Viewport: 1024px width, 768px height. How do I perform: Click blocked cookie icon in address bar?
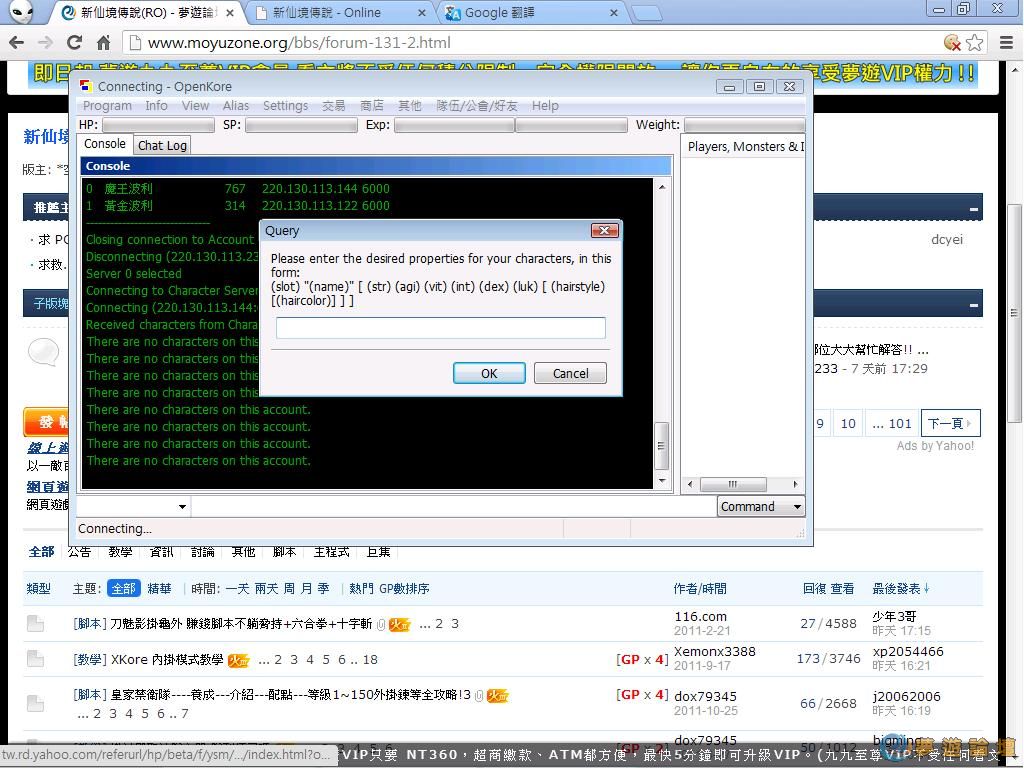tap(952, 42)
